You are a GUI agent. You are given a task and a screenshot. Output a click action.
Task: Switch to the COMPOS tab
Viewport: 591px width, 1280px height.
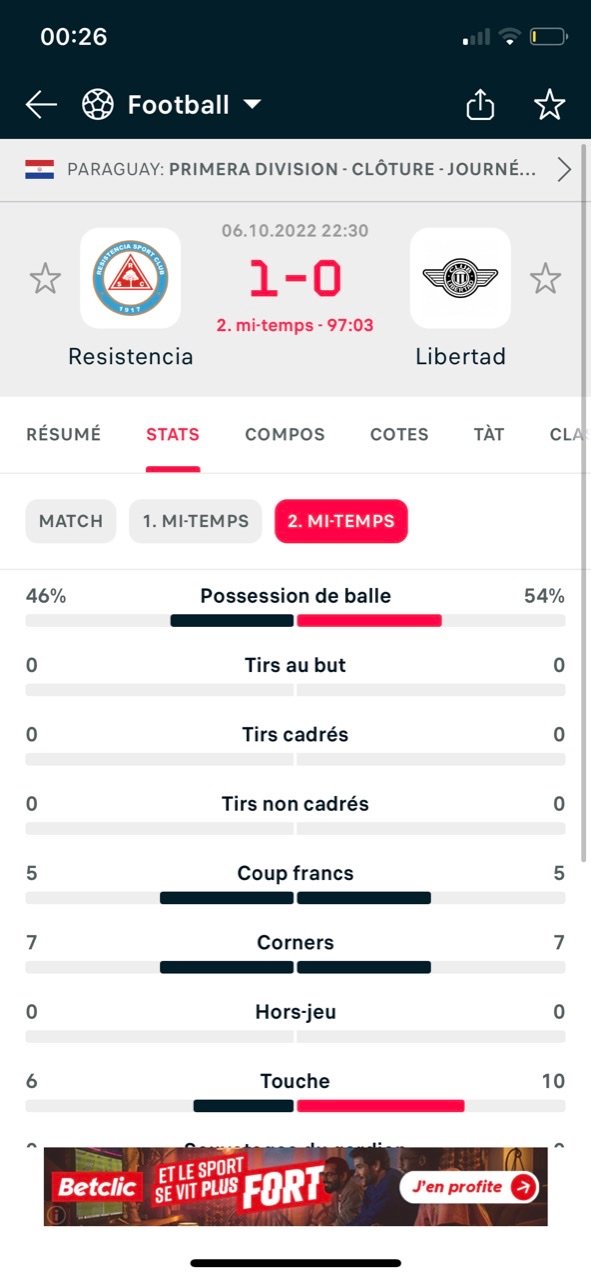tap(285, 434)
